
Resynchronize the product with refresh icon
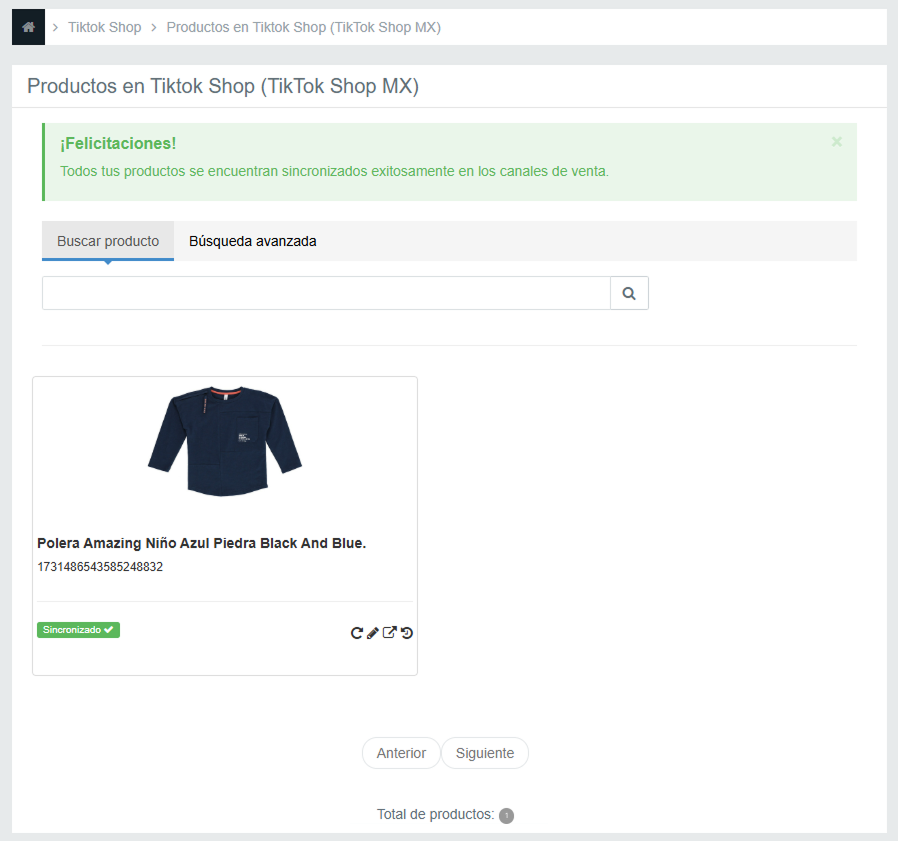356,633
